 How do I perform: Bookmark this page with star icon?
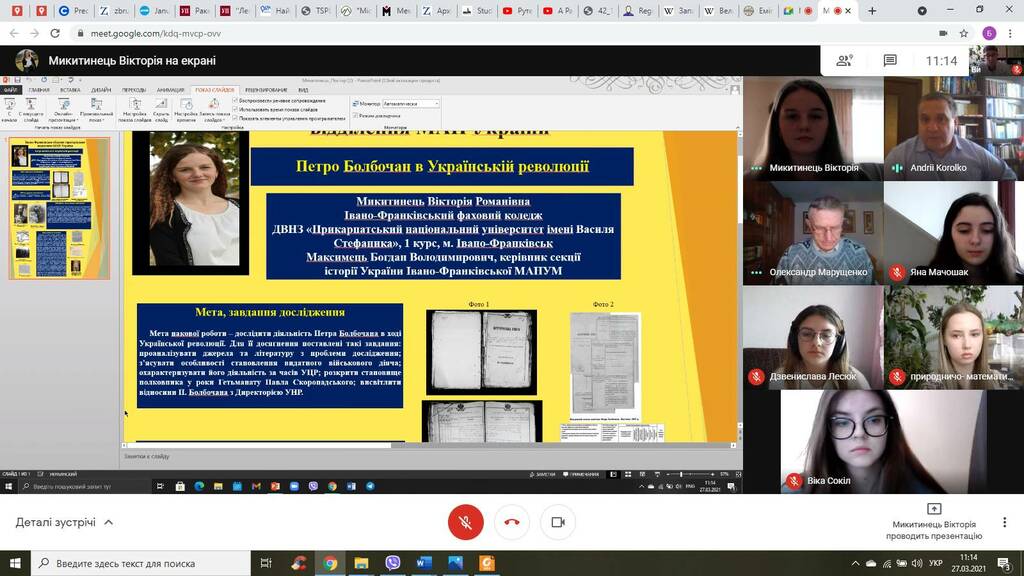pos(964,33)
